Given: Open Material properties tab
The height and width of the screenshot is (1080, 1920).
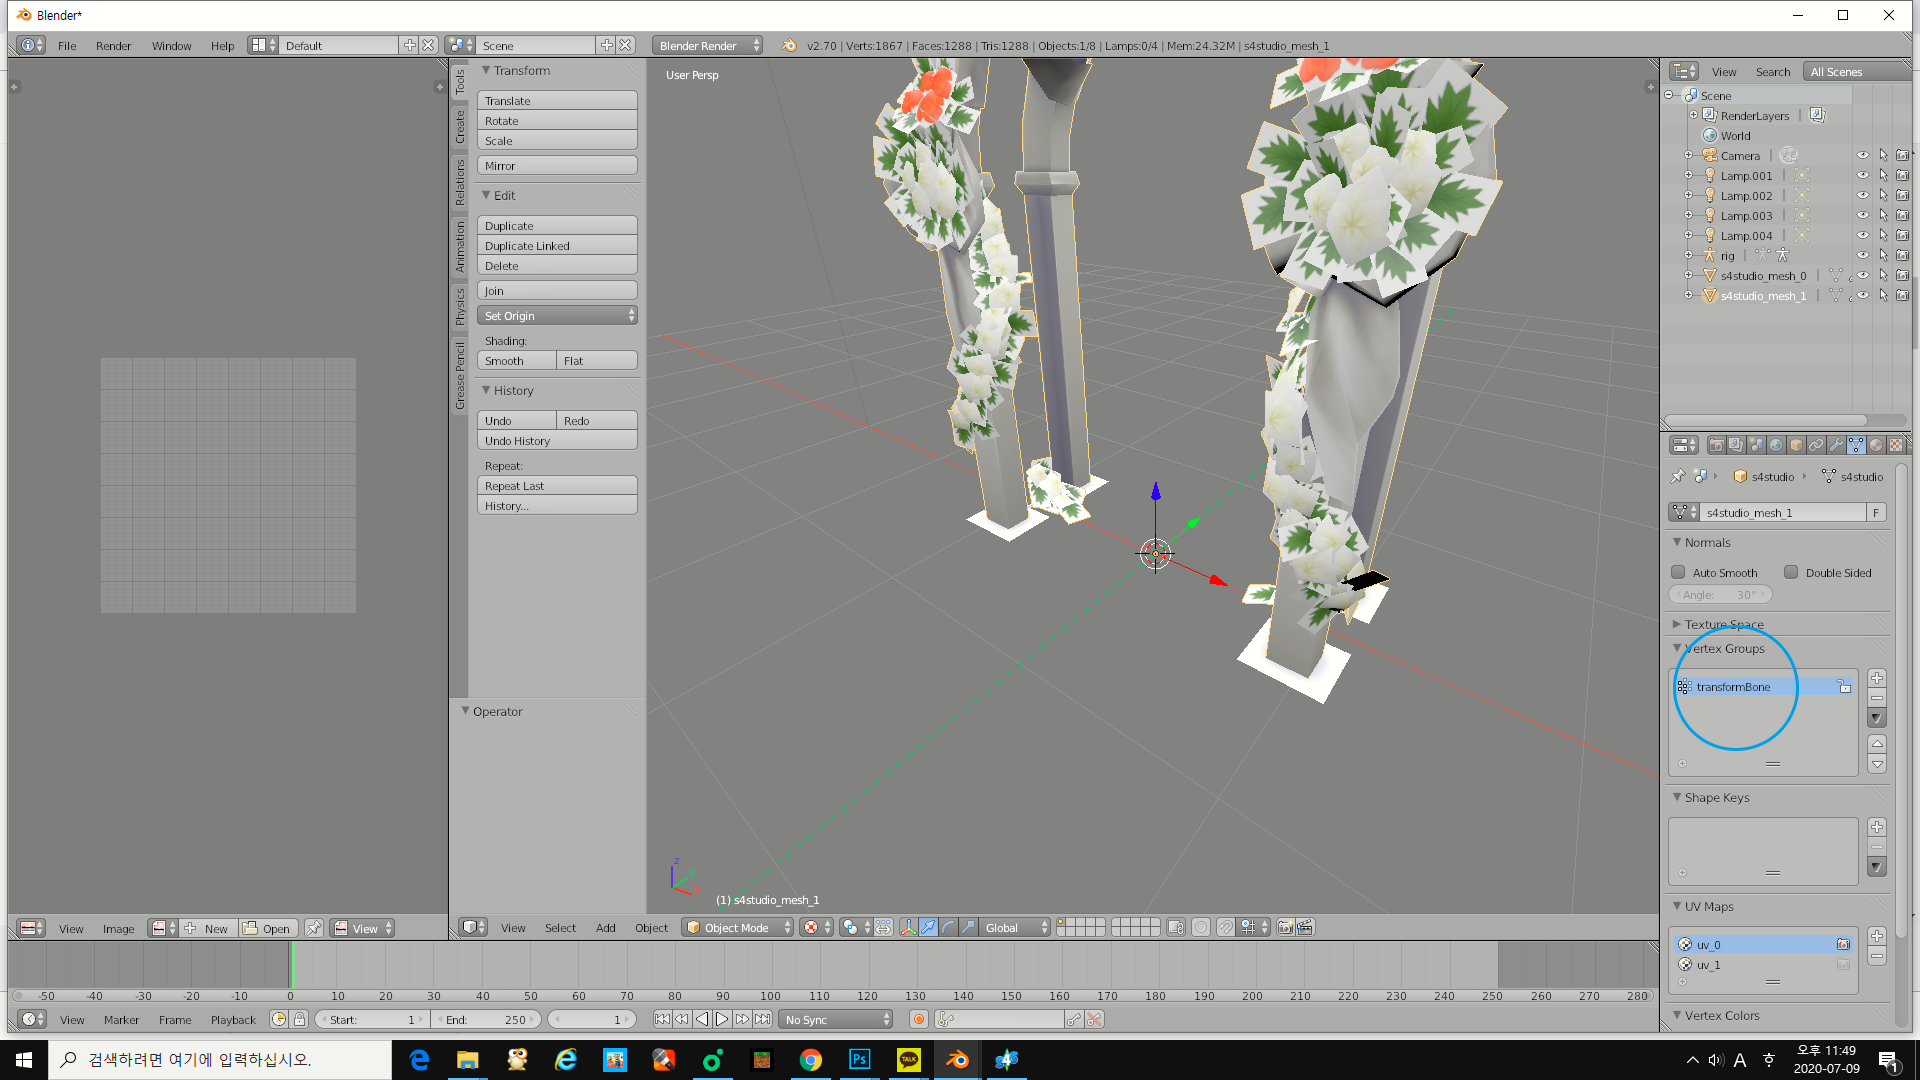Looking at the screenshot, I should click(x=1876, y=445).
